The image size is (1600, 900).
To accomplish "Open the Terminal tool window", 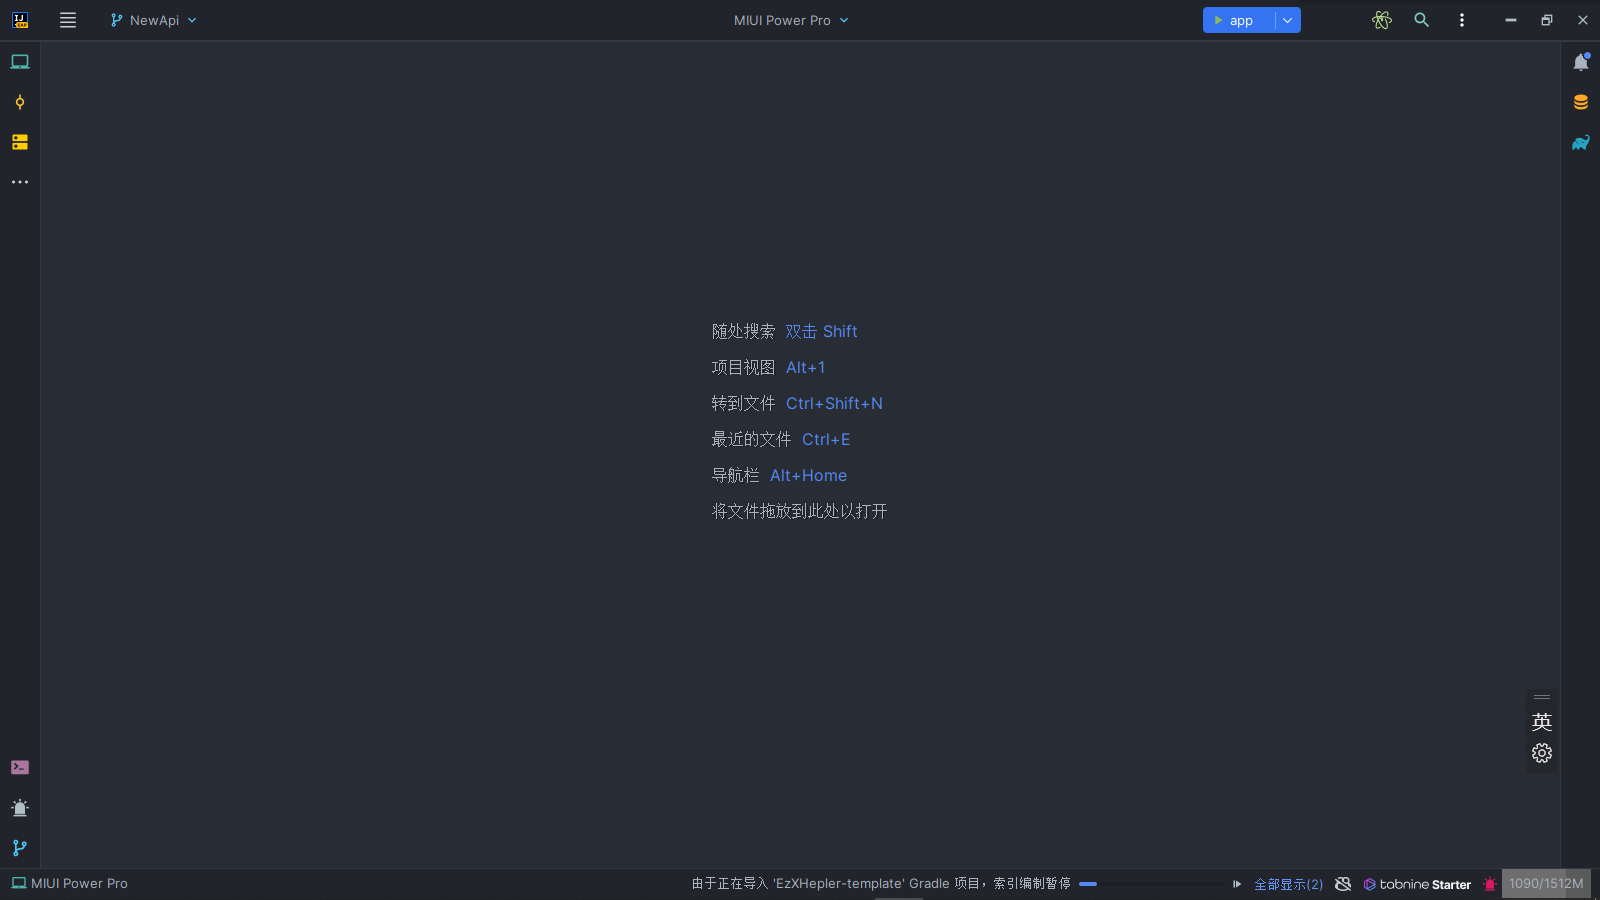I will [x=20, y=767].
